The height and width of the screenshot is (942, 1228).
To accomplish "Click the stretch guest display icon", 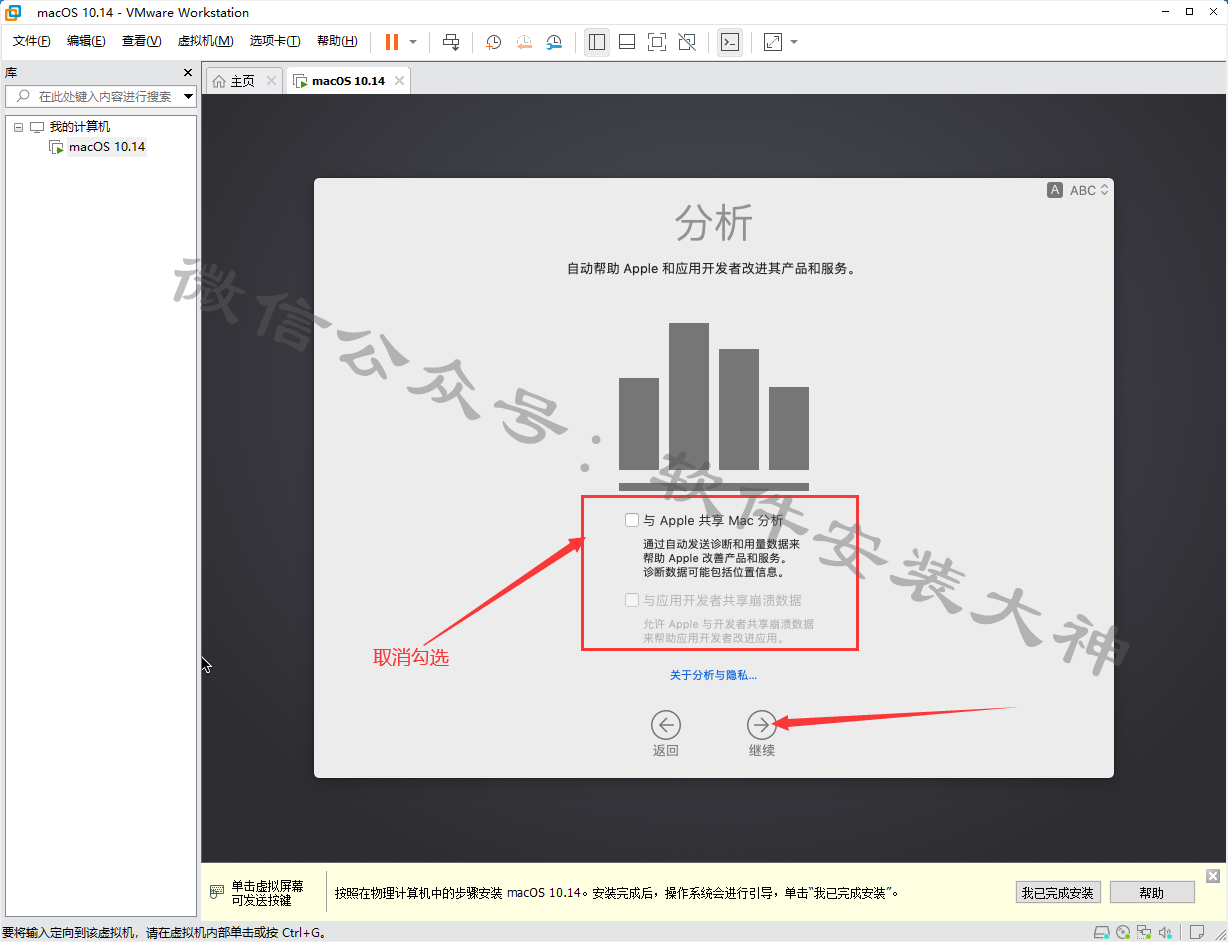I will point(773,42).
